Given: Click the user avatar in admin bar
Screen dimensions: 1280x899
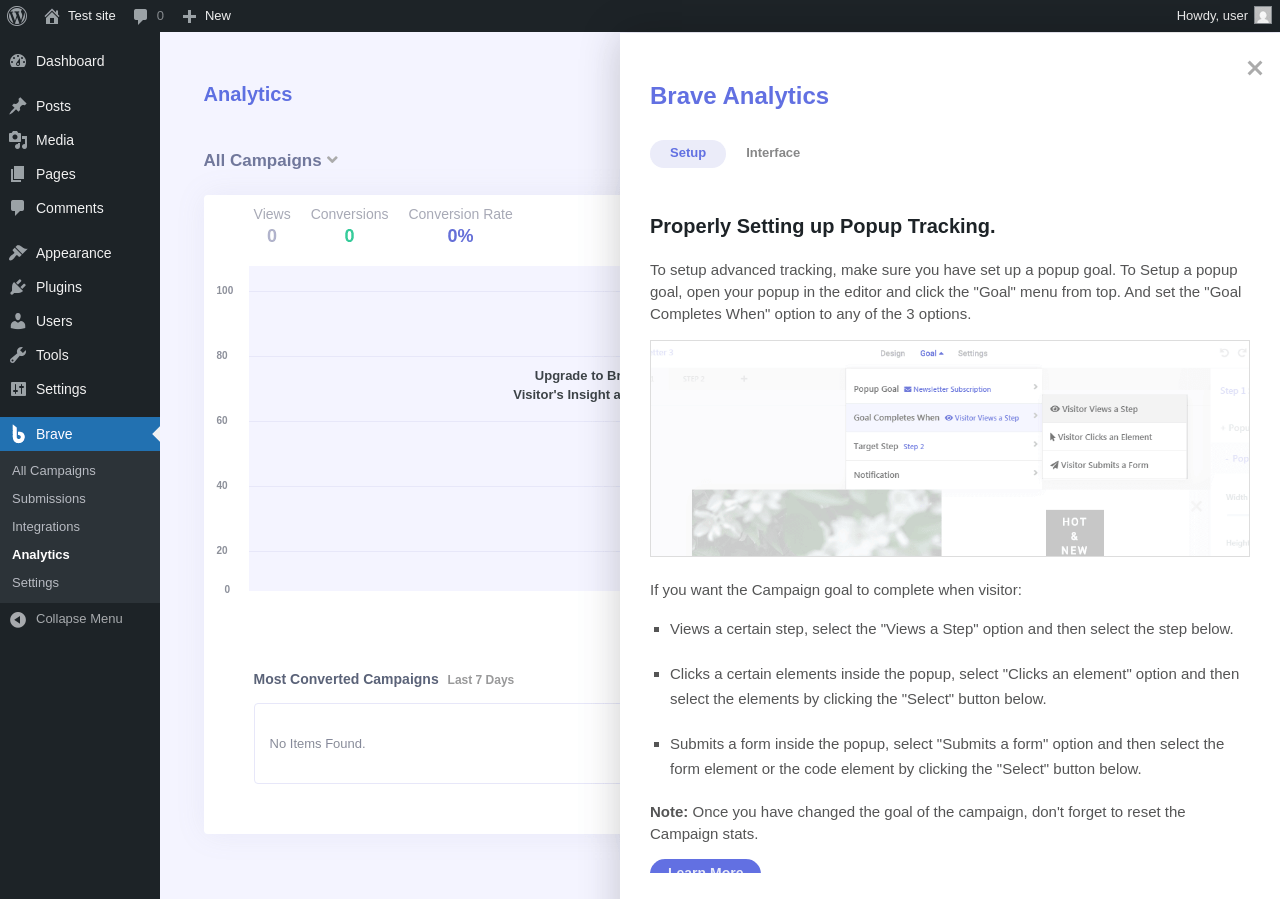Looking at the screenshot, I should click(1263, 15).
